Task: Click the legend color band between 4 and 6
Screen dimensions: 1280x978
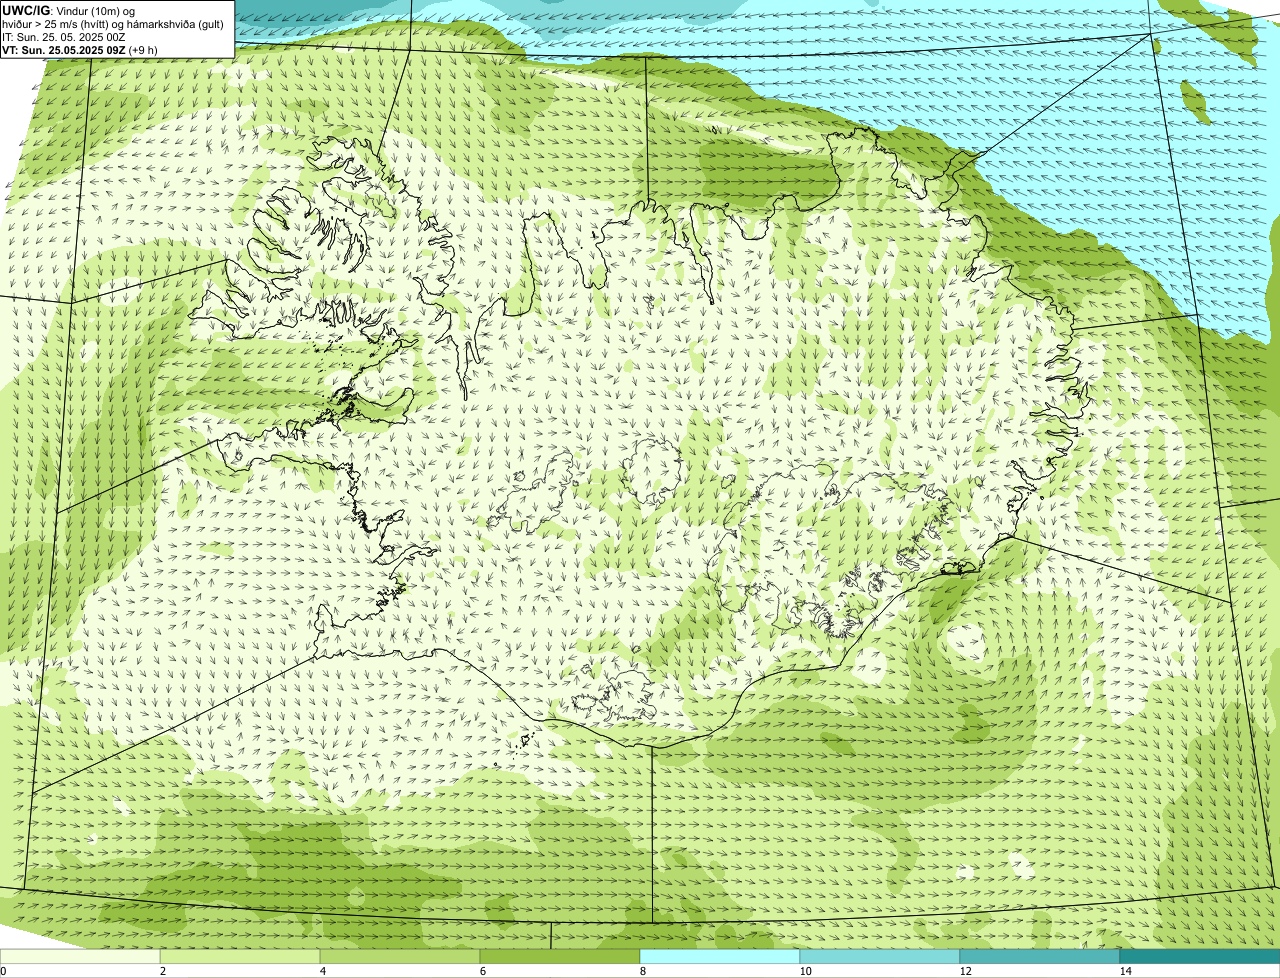Action: (400, 956)
